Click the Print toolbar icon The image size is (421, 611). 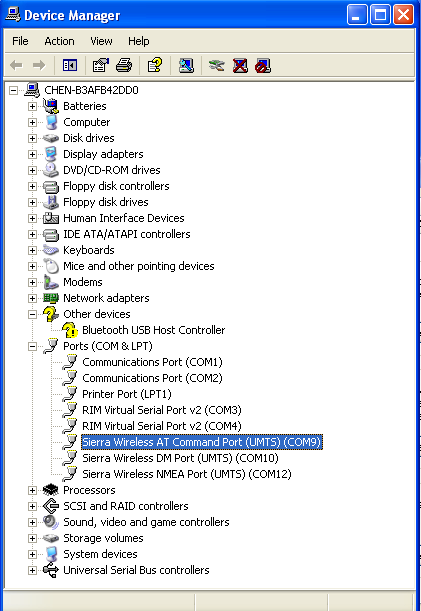tap(124, 65)
